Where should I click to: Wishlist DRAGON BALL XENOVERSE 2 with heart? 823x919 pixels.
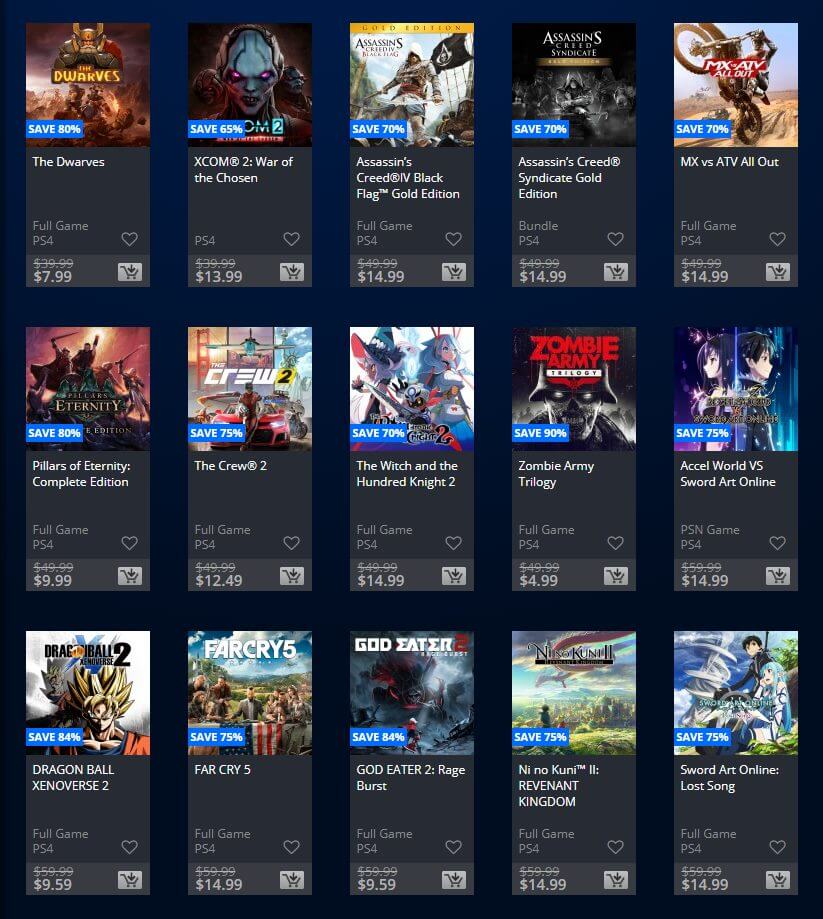pos(130,847)
